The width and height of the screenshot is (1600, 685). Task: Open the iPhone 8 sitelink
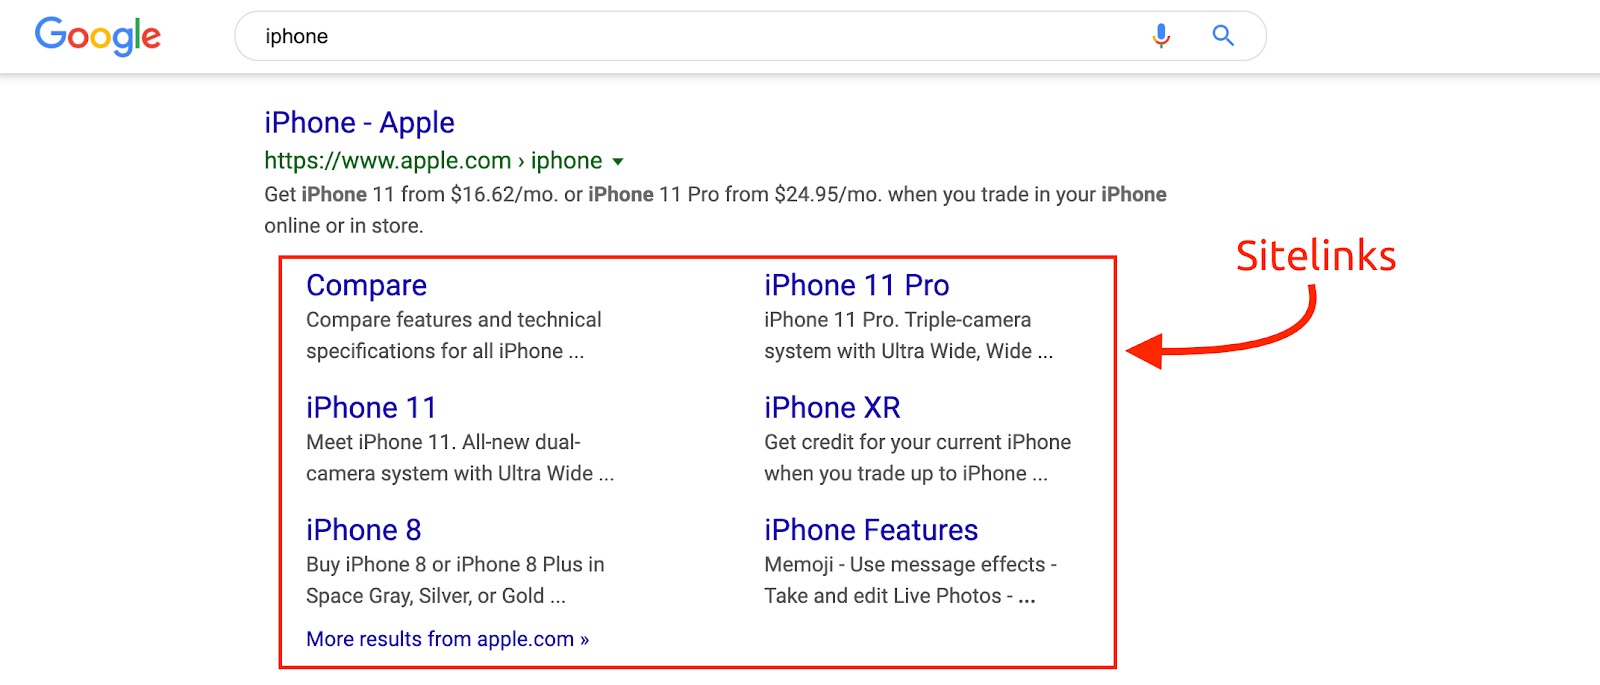pyautogui.click(x=363, y=530)
